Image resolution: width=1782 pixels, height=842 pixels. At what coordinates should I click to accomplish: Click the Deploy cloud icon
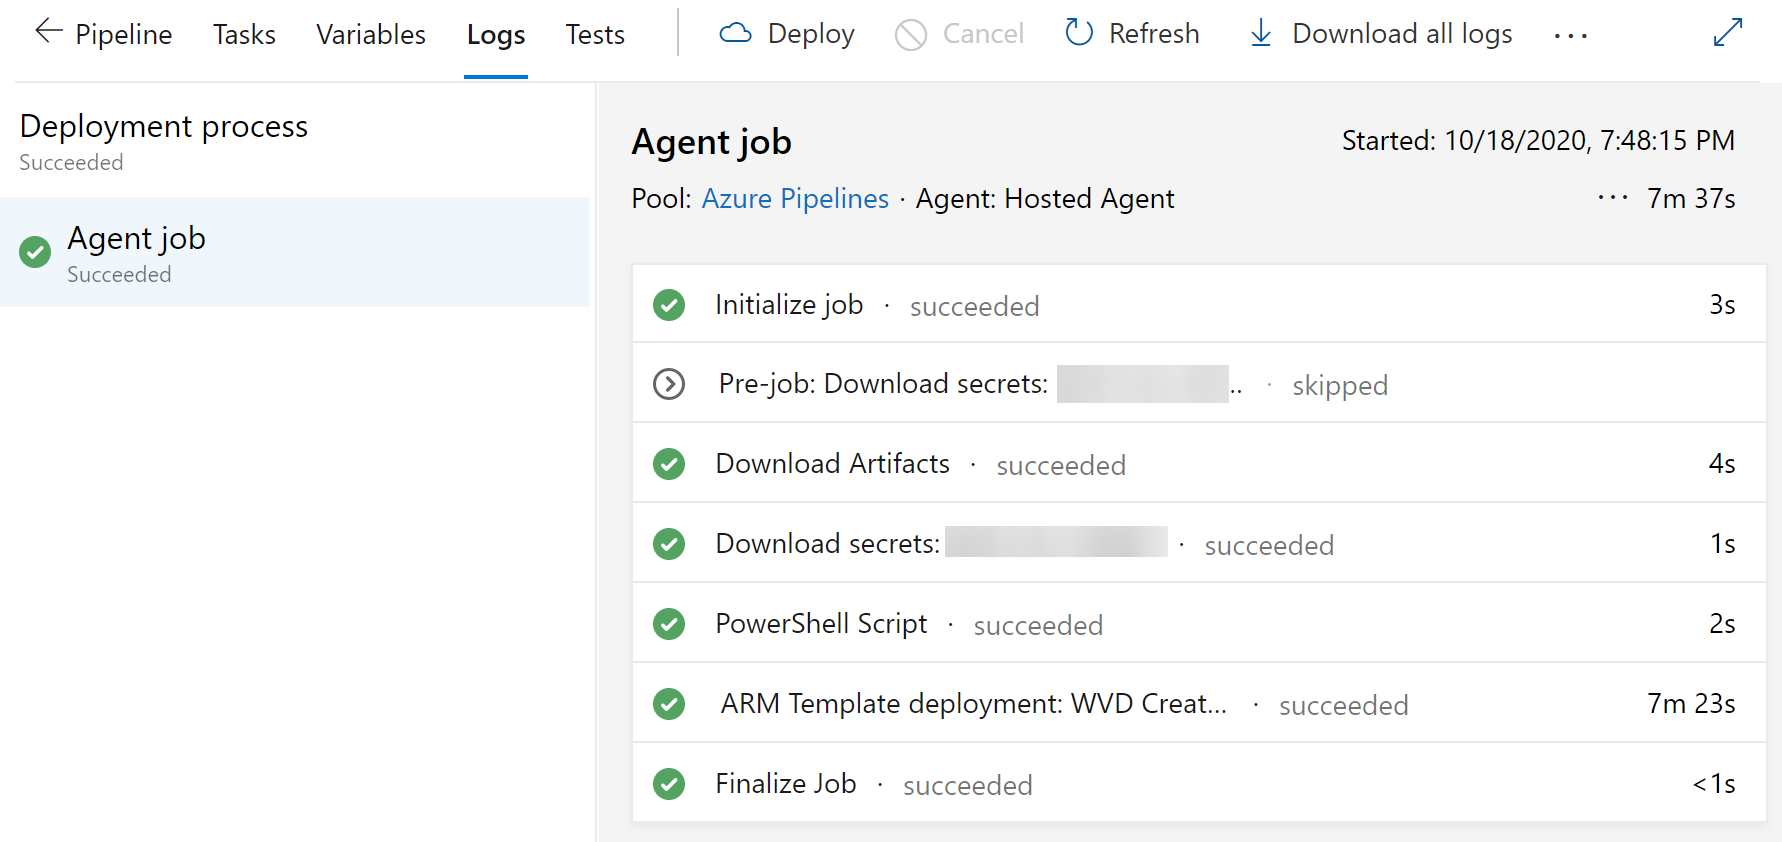735,34
